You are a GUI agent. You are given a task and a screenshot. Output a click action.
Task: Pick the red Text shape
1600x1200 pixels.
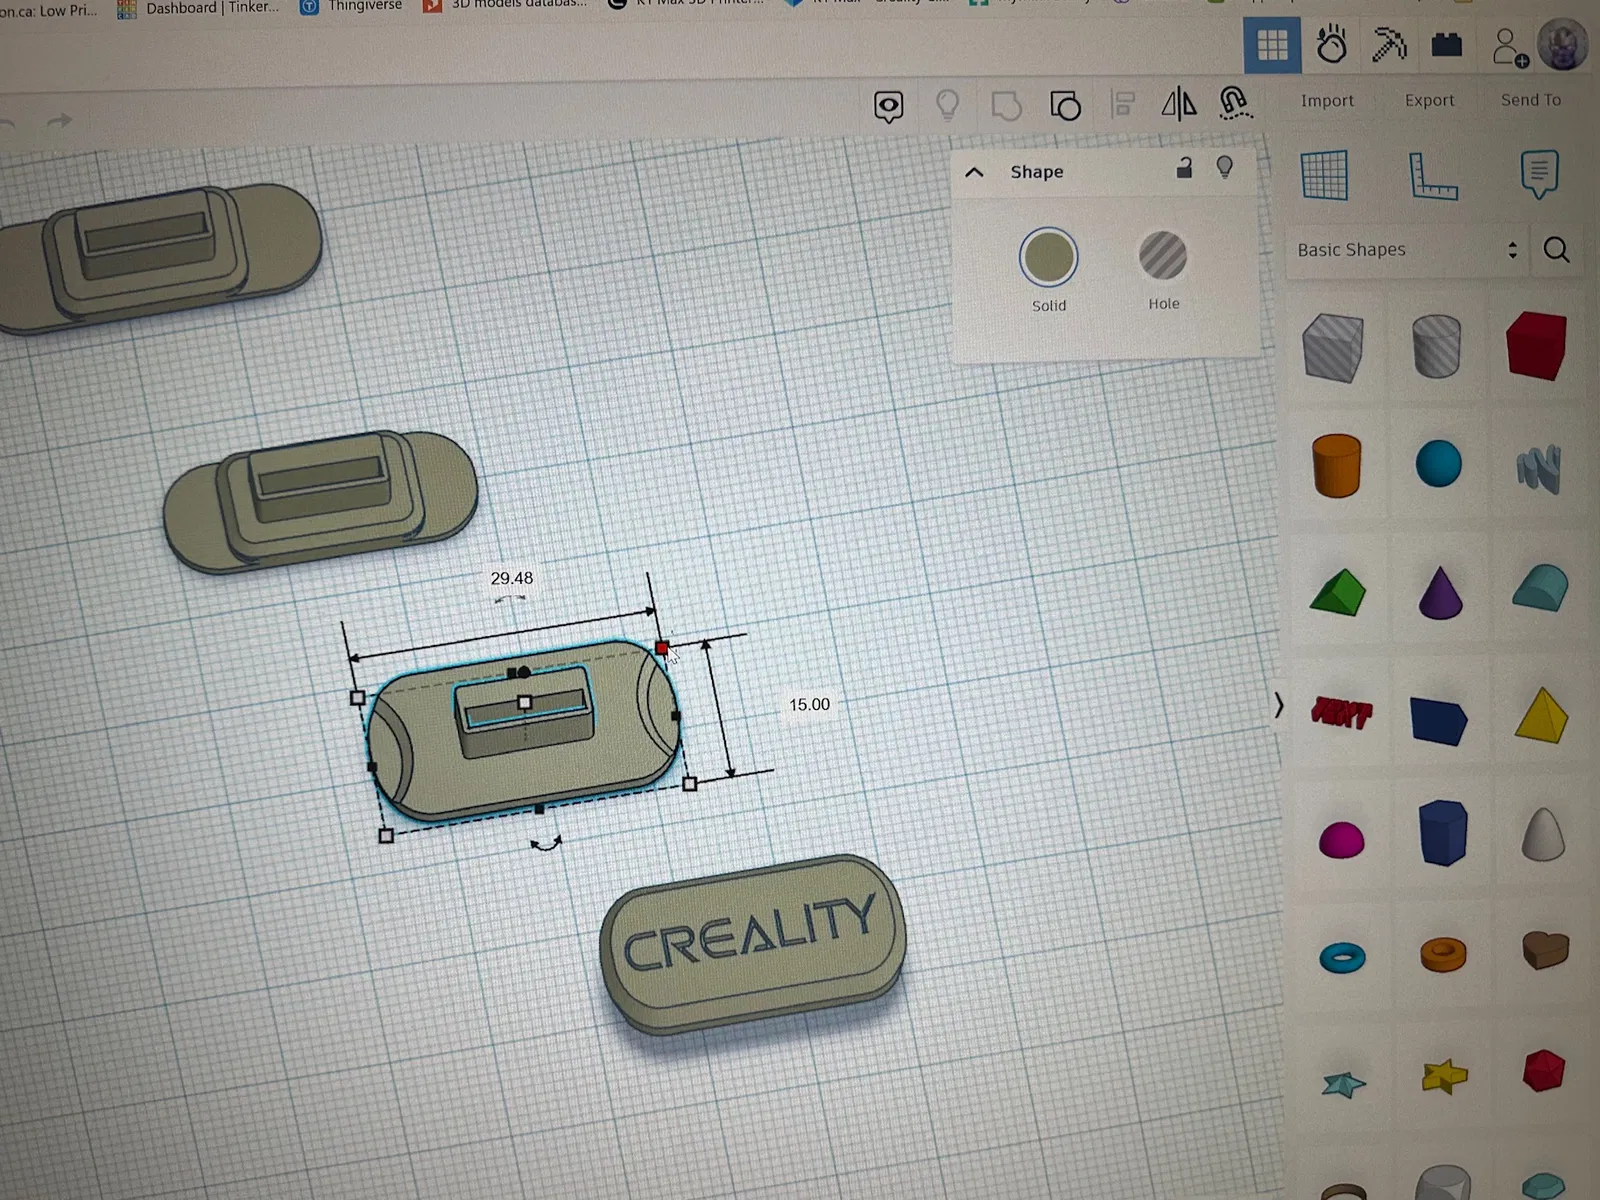click(1341, 712)
